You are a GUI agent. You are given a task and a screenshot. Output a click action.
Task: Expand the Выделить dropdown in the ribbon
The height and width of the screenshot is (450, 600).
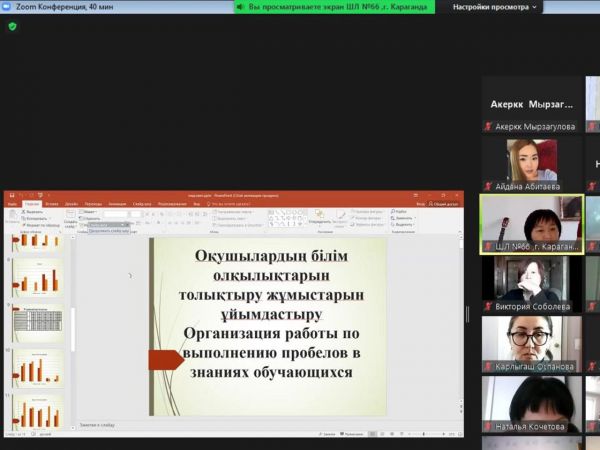[x=401, y=225]
